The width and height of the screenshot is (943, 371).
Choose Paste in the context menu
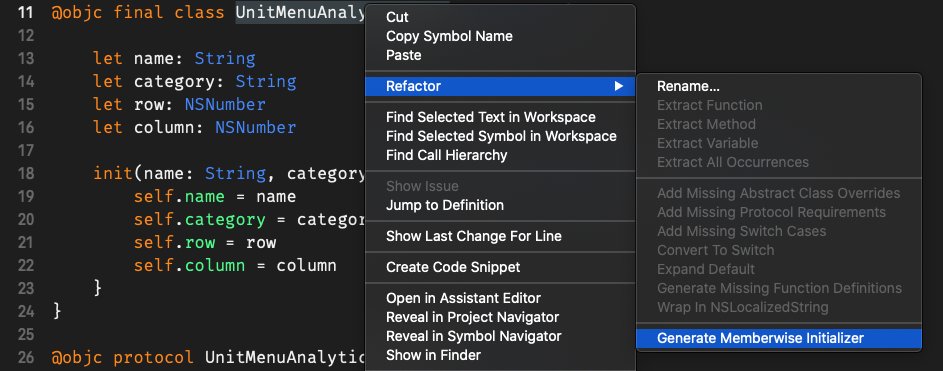500,55
